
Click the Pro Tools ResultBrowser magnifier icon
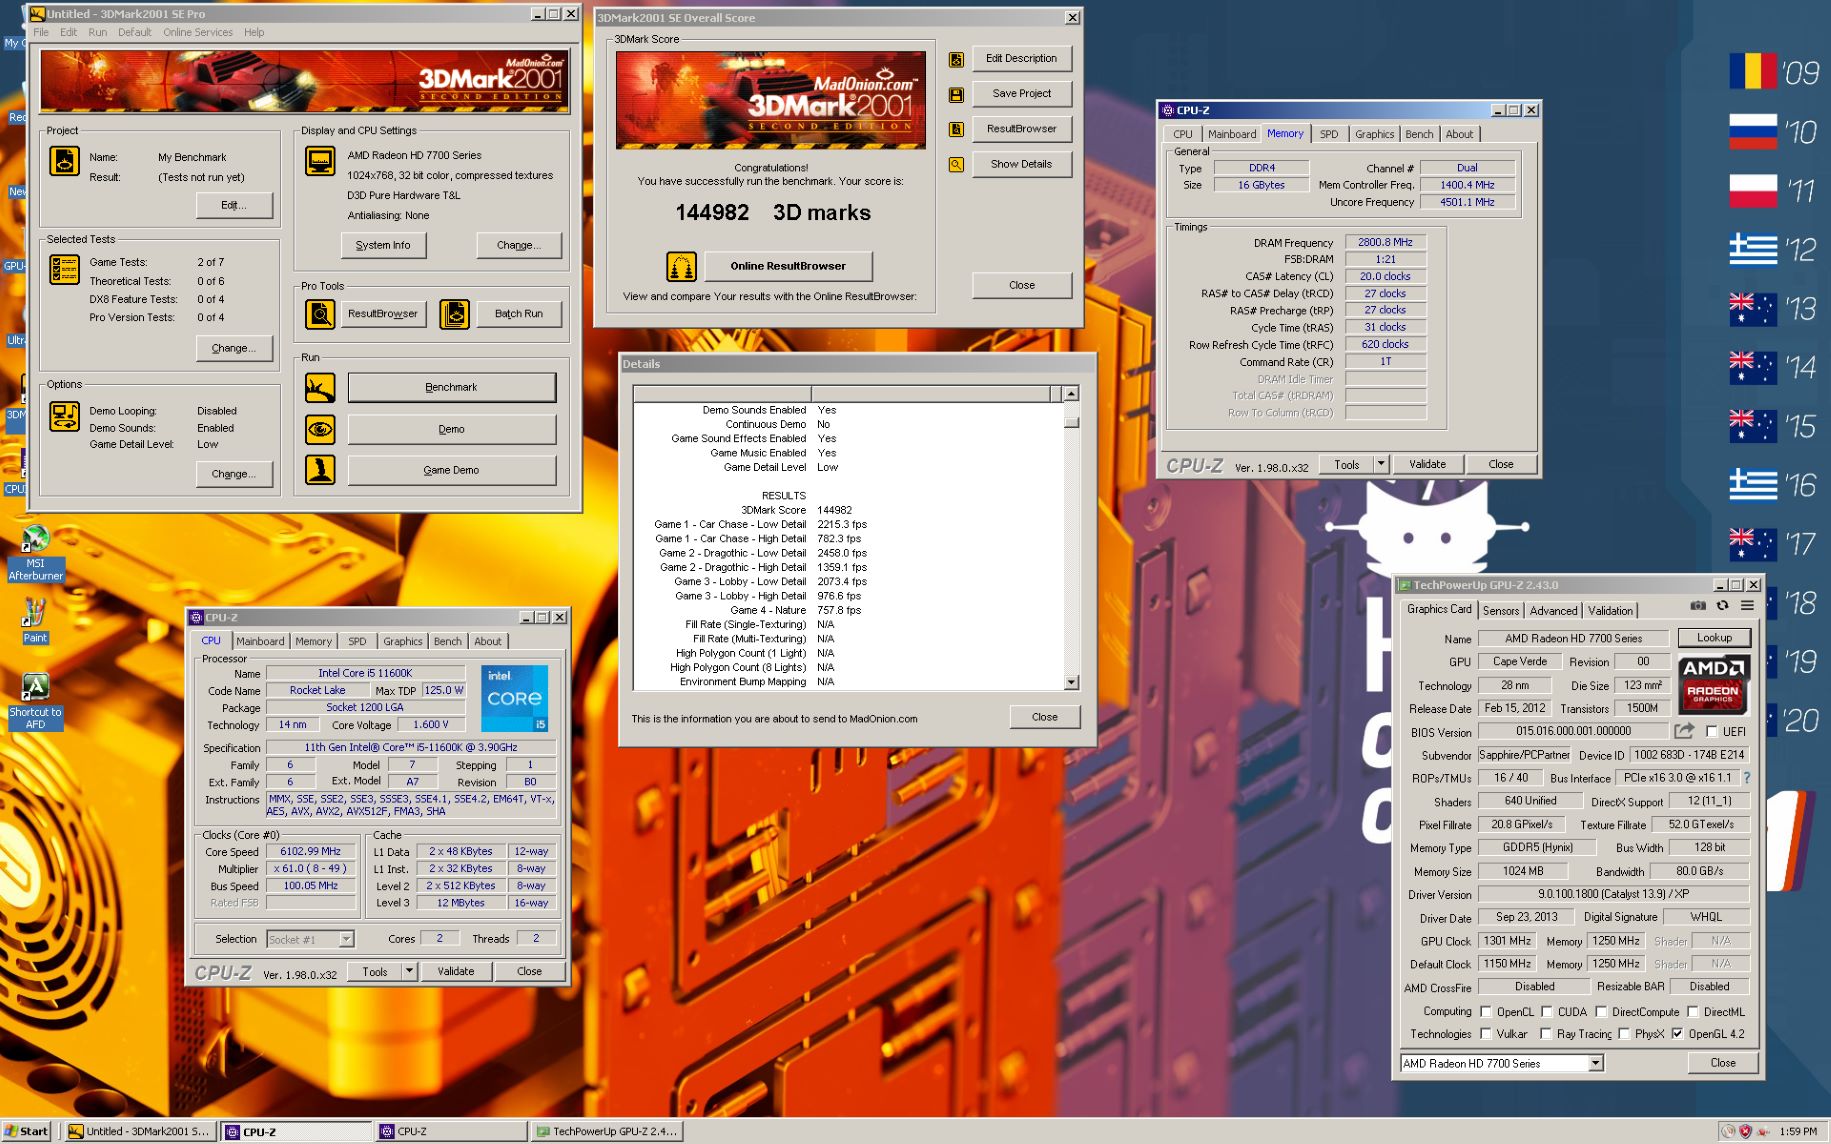[x=320, y=314]
